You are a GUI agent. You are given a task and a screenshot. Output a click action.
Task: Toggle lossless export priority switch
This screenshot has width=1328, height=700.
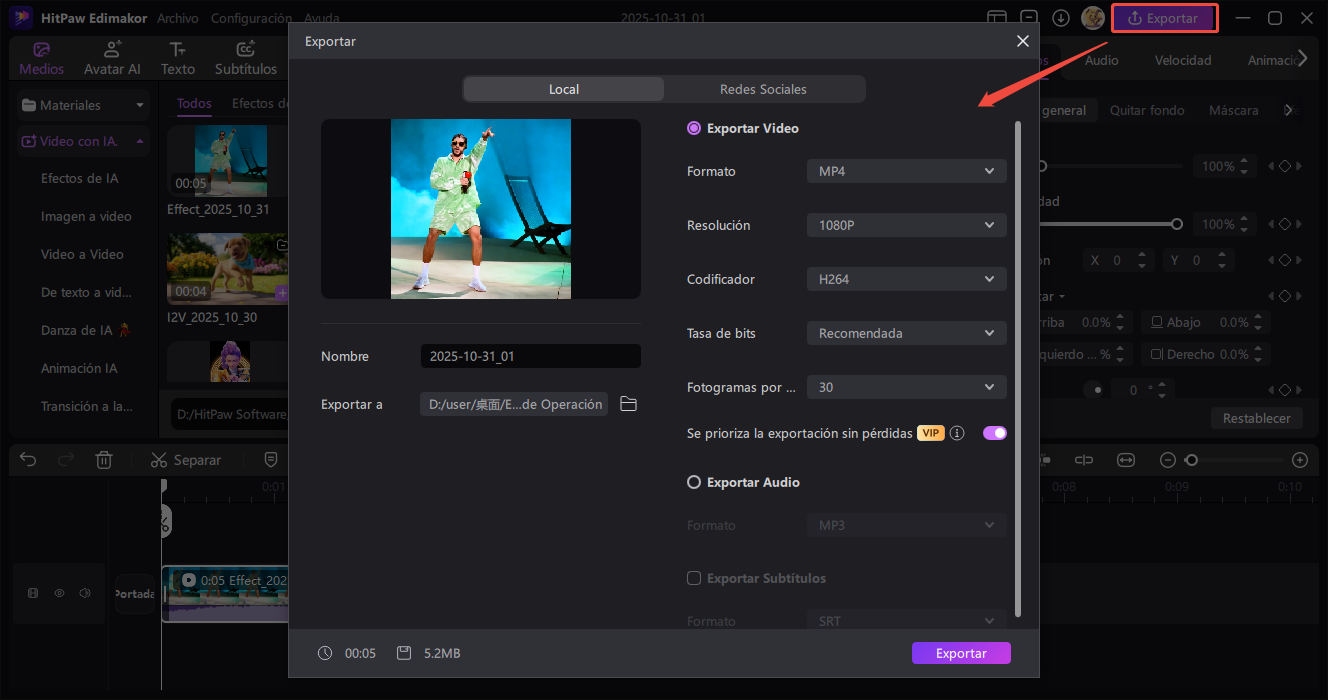pyautogui.click(x=994, y=433)
